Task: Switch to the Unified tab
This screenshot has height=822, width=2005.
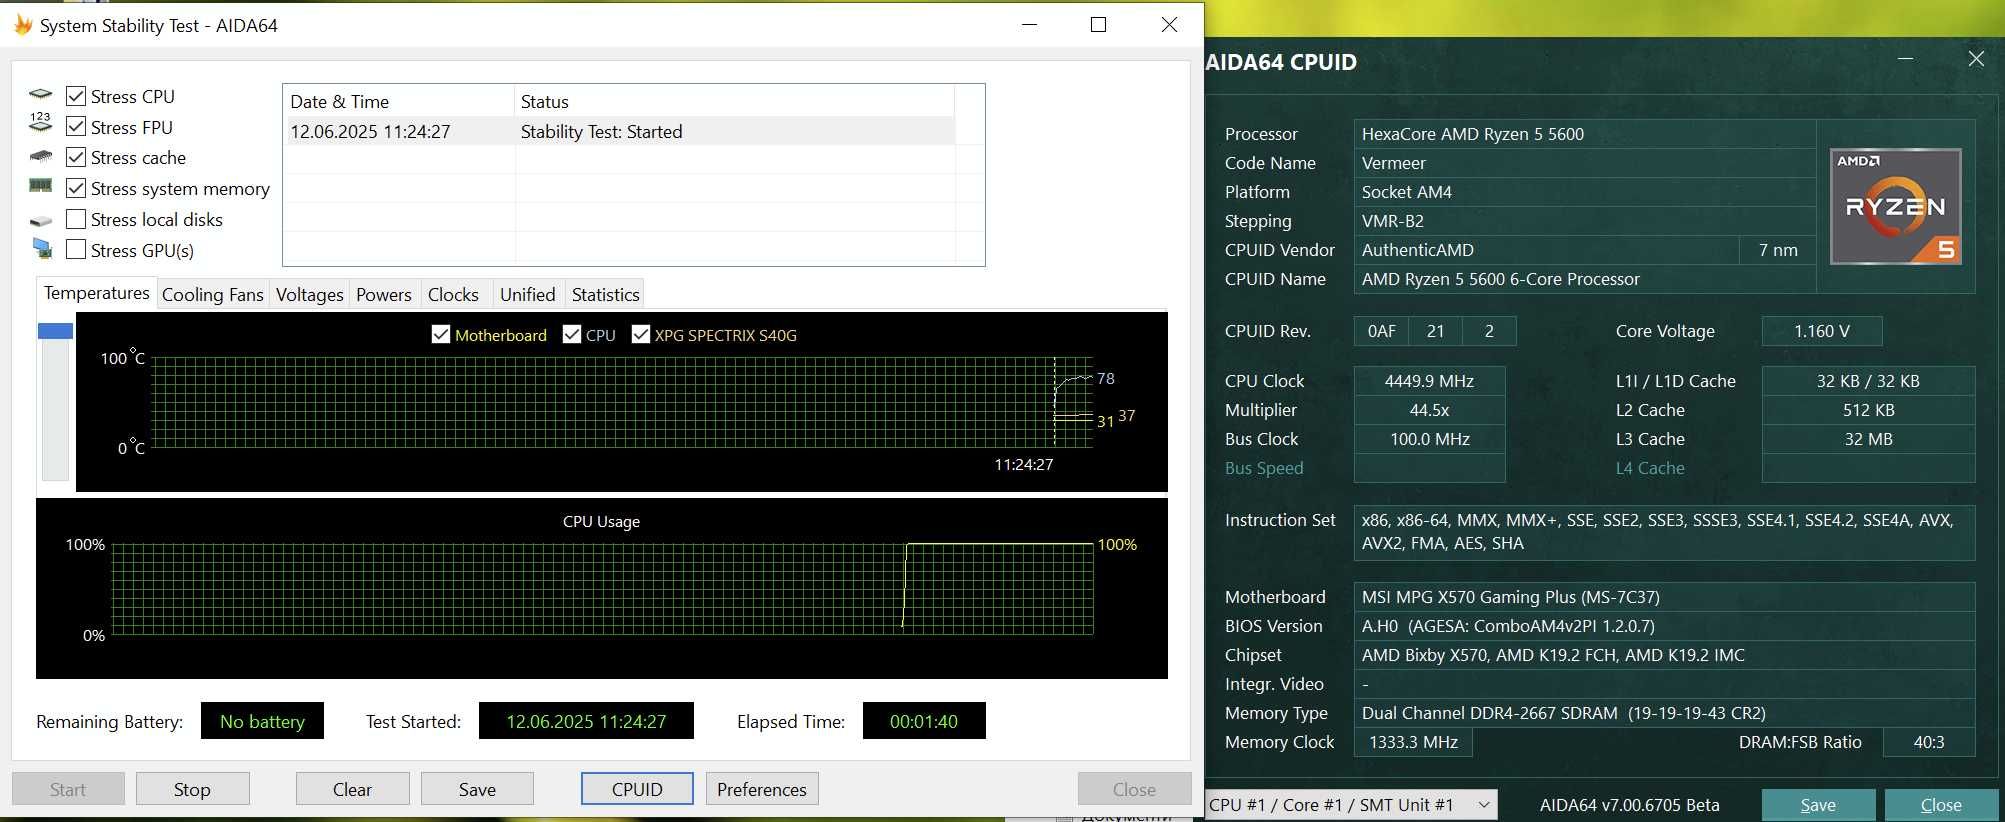Action: (x=527, y=294)
